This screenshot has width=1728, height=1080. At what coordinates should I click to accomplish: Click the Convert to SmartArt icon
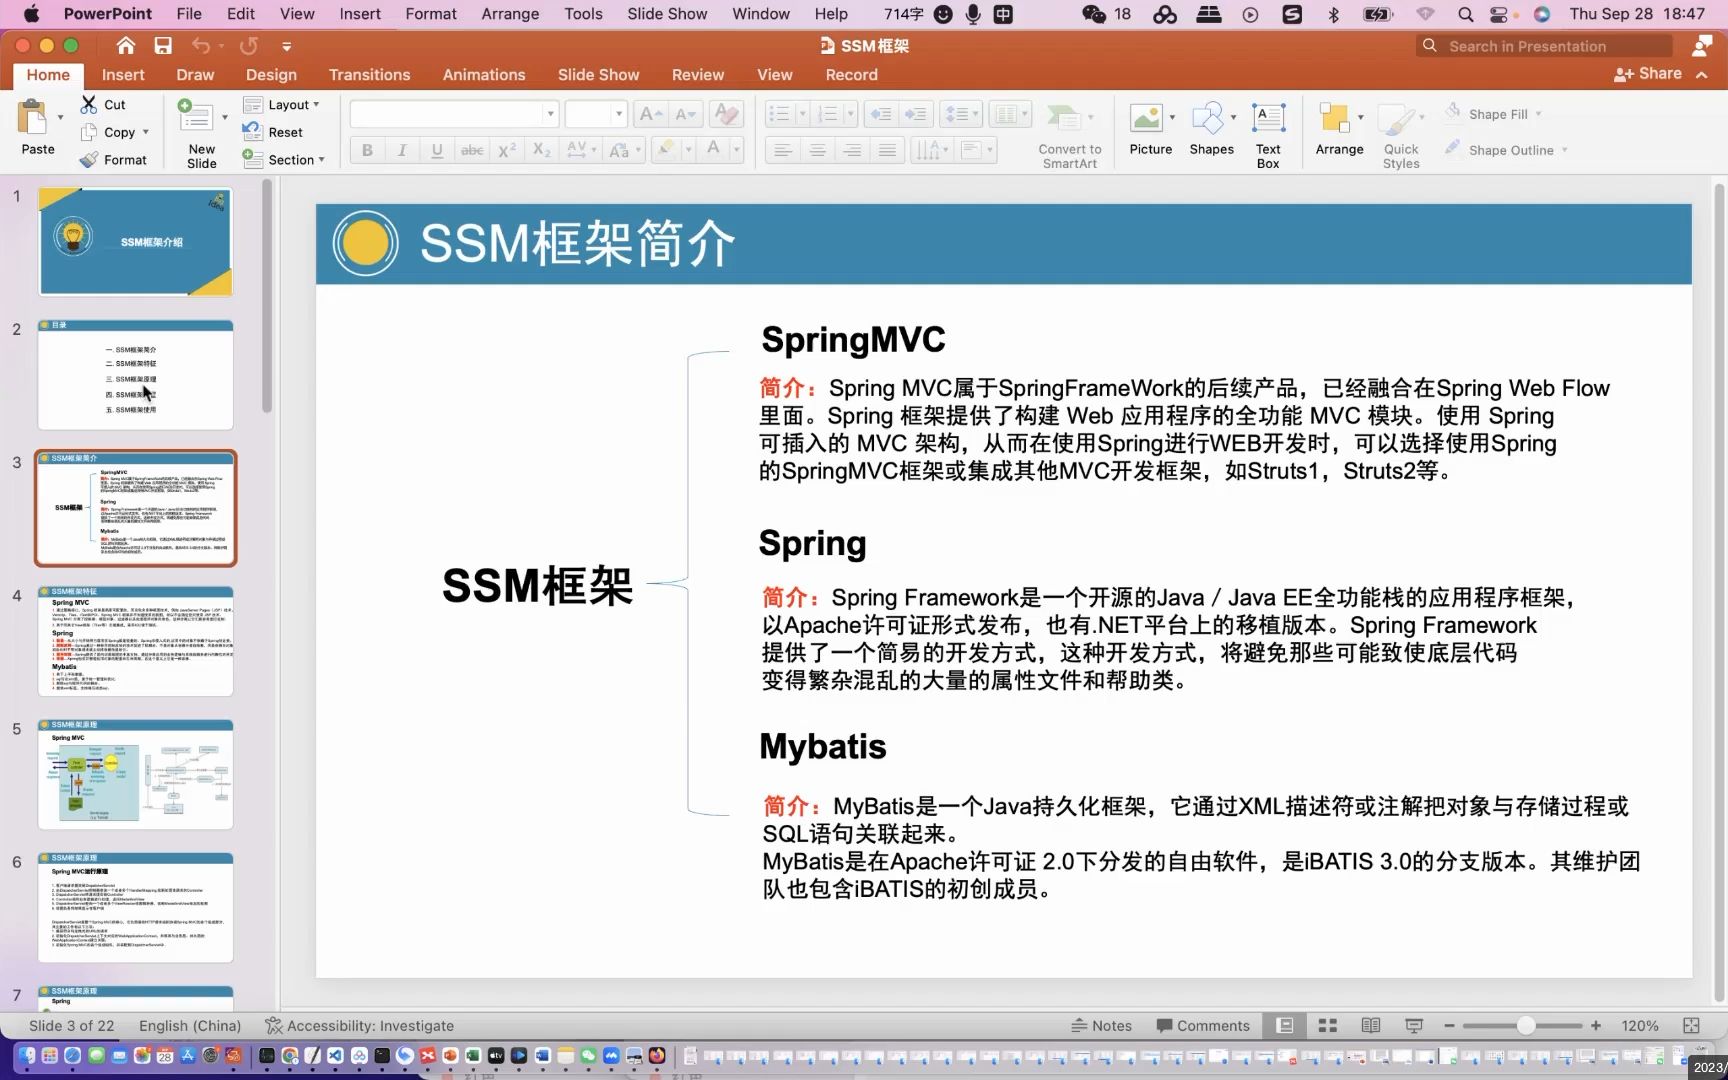click(1064, 120)
